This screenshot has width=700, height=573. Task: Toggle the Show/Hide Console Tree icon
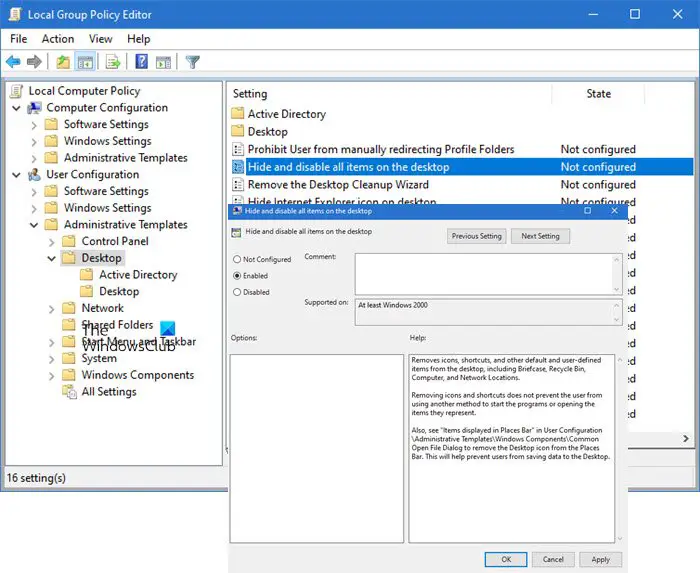86,62
